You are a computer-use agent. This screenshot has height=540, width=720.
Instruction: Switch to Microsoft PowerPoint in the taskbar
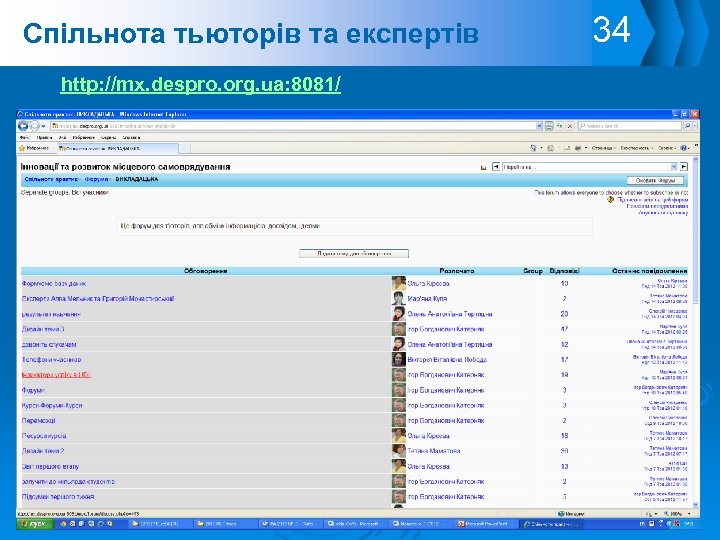coord(487,523)
